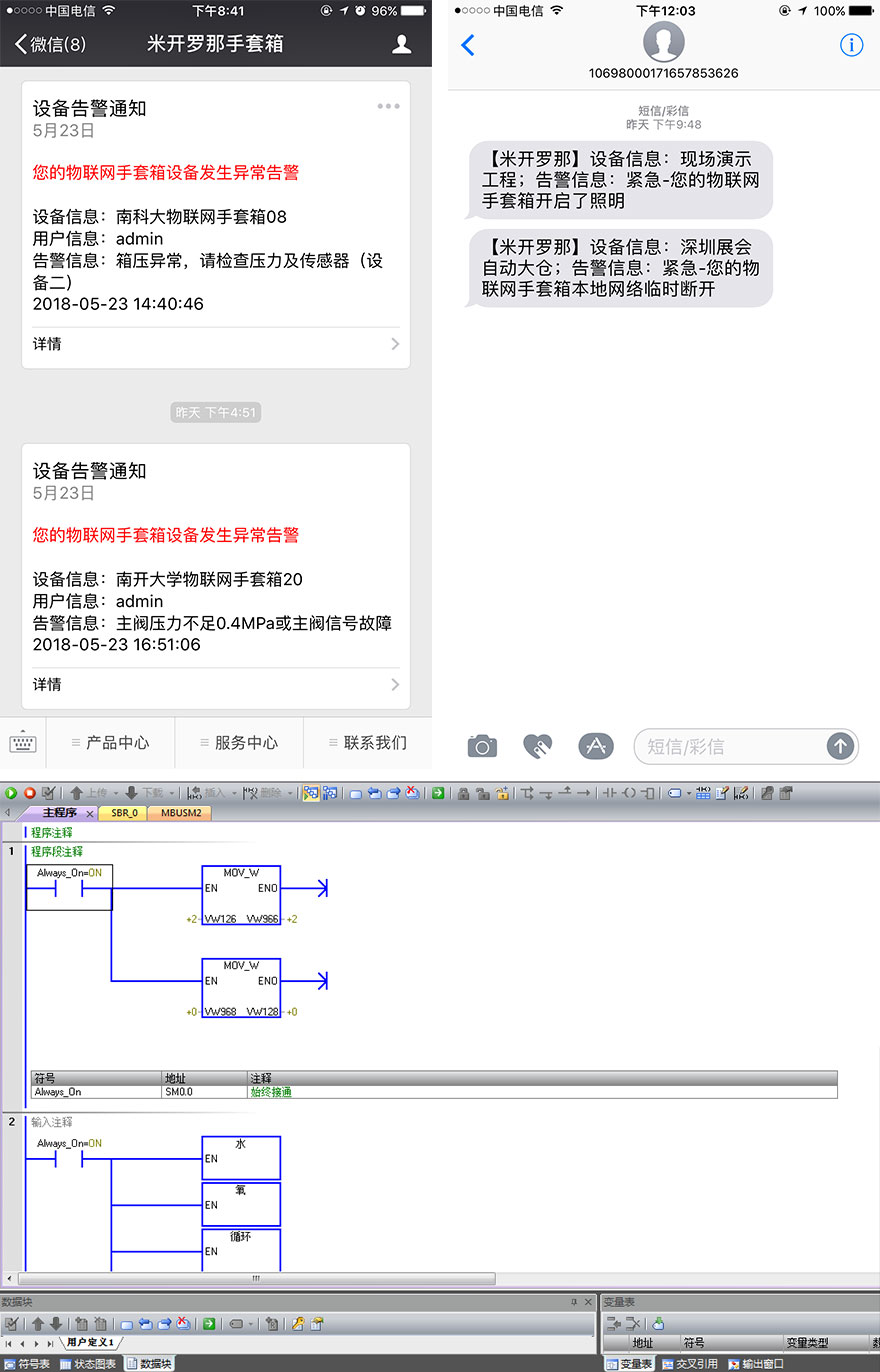
Task: Open the 数据块 tab at bottom
Action: click(x=148, y=1364)
